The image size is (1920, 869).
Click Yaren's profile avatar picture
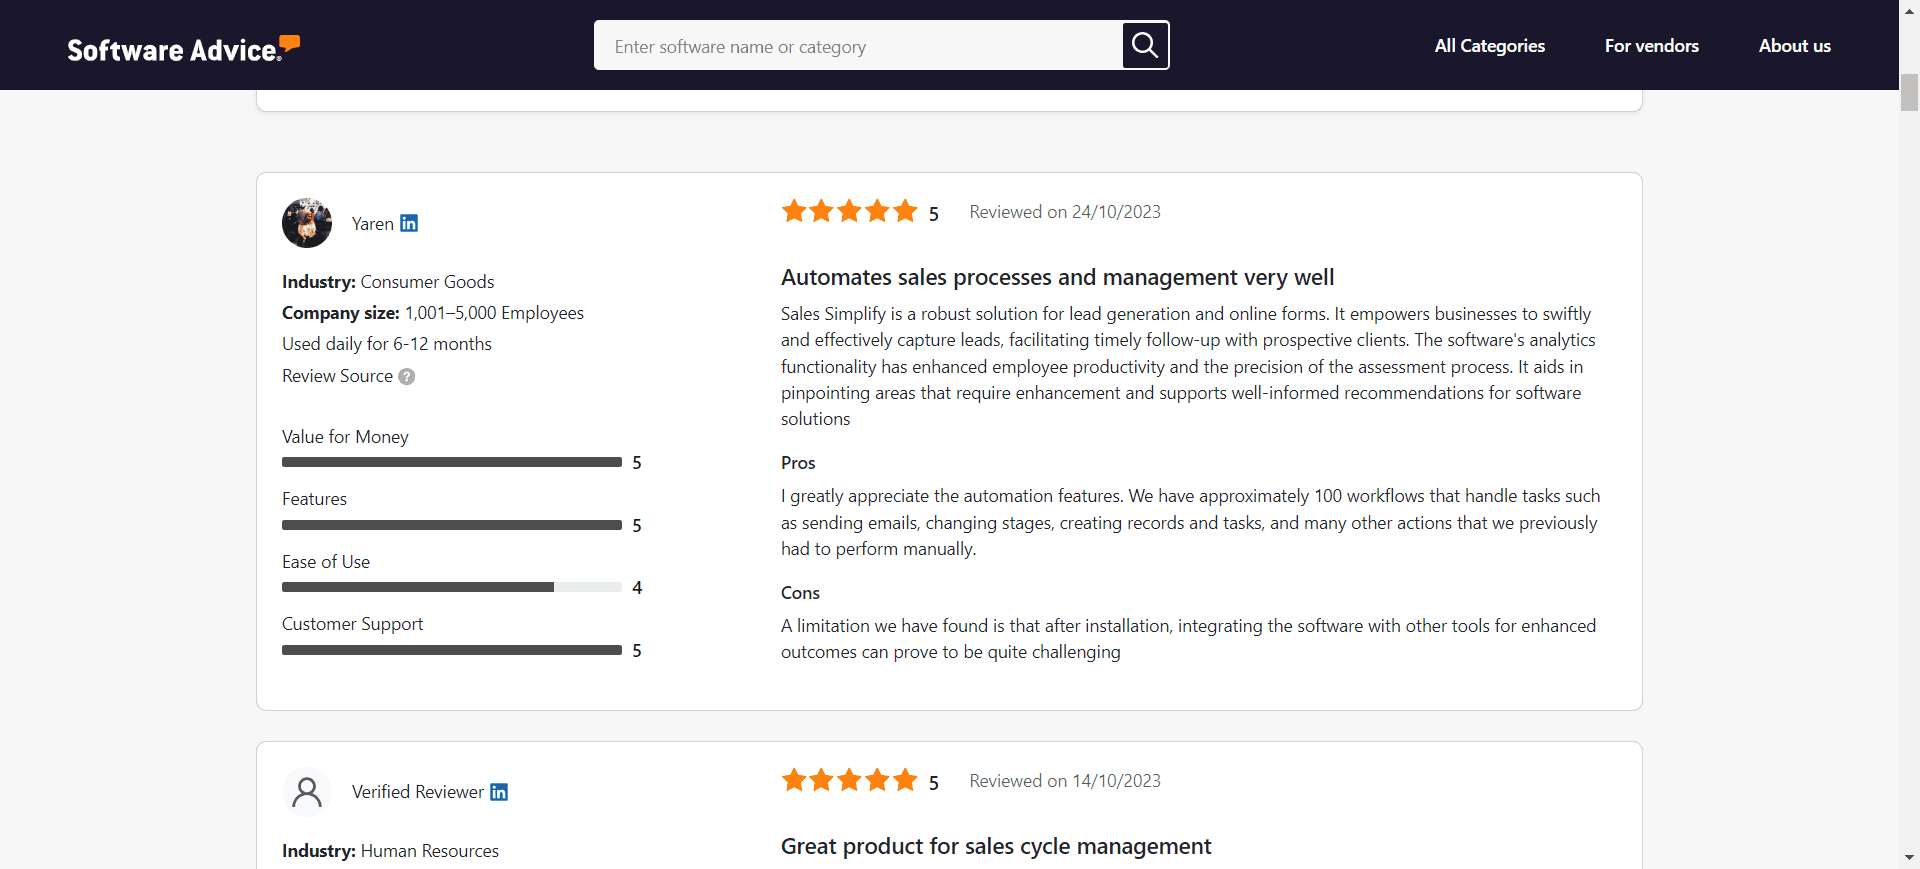(x=306, y=223)
